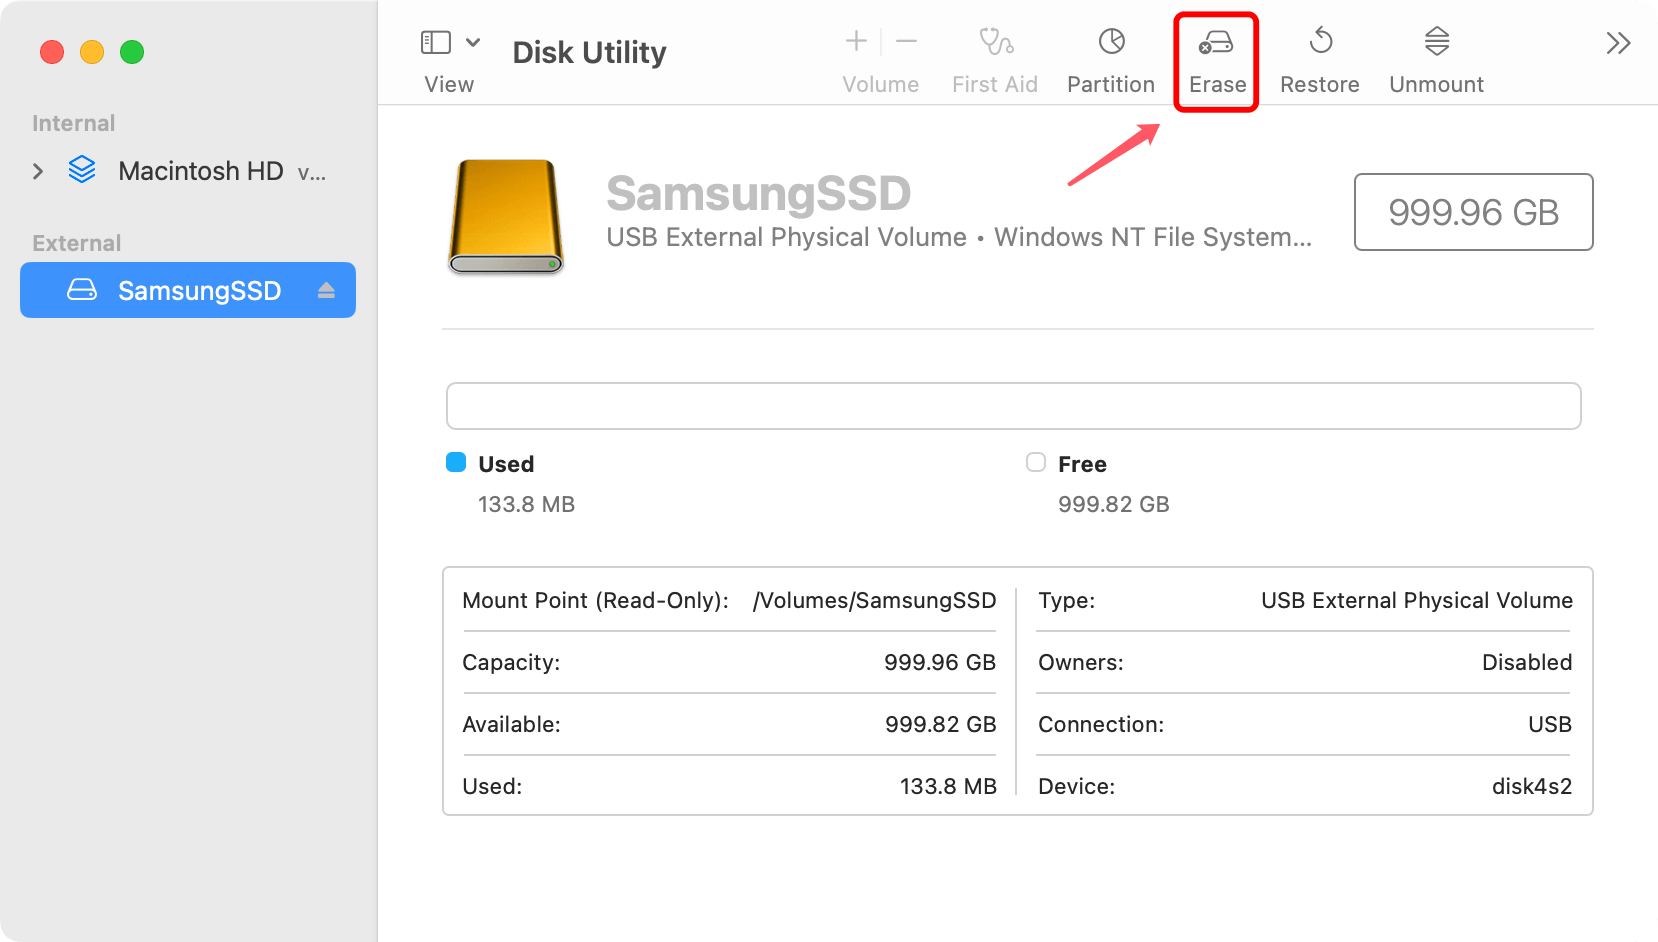
Task: Run First Aid stethoscope tool
Action: pyautogui.click(x=995, y=41)
